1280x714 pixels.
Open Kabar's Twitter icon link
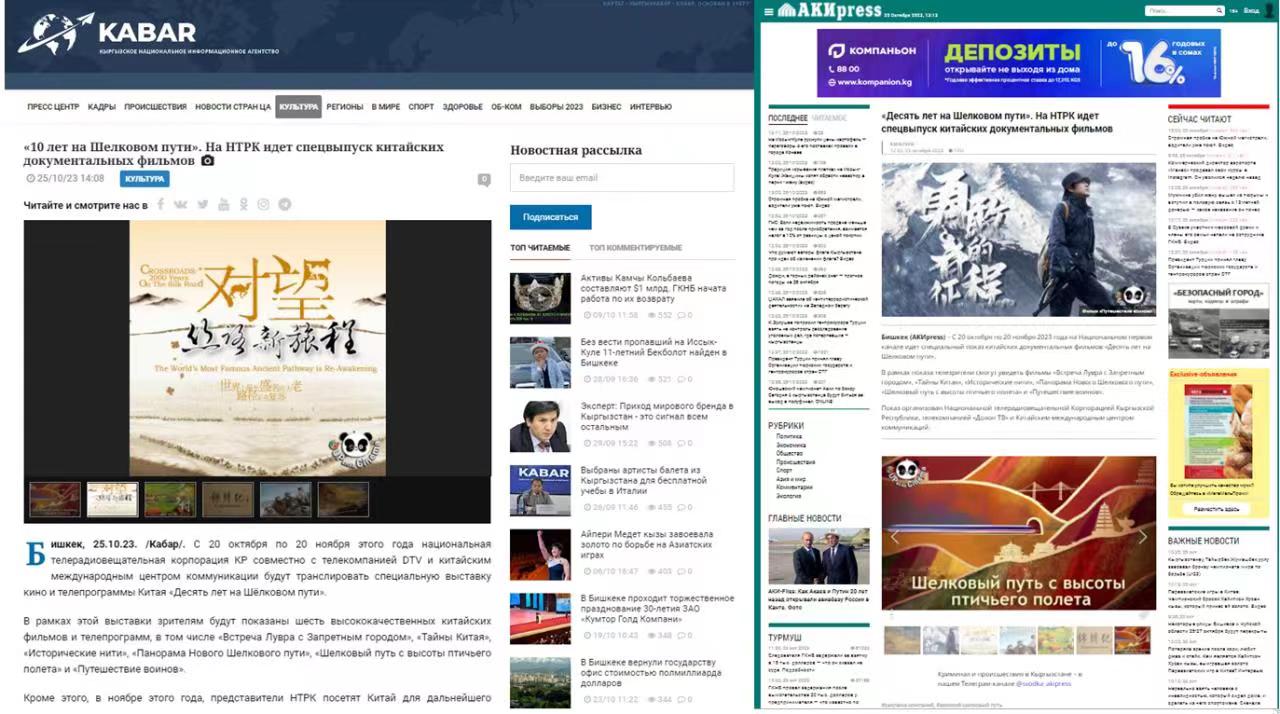[202, 205]
